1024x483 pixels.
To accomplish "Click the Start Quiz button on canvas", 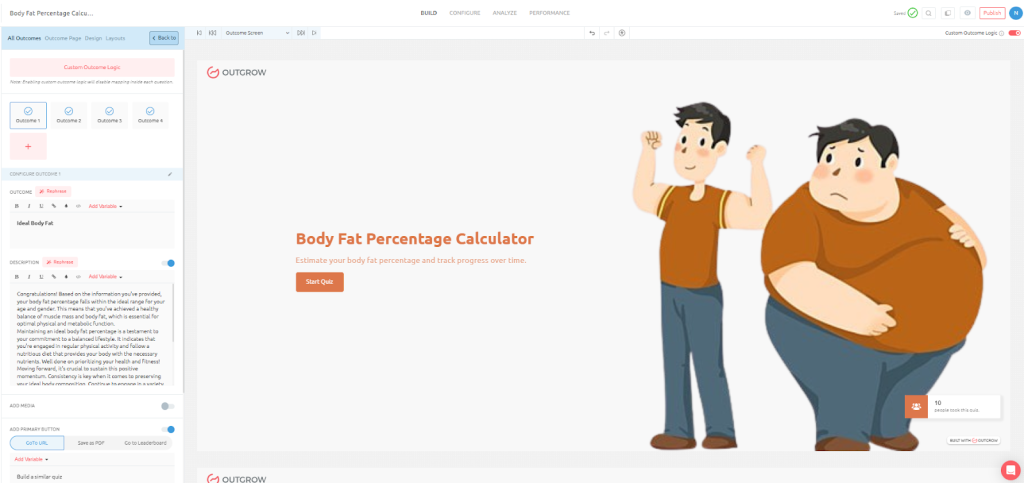I will point(319,282).
